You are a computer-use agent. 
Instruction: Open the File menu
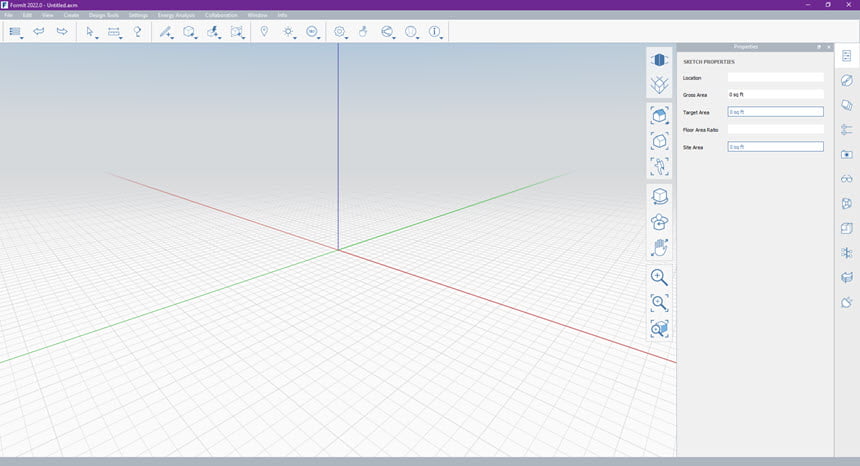9,15
